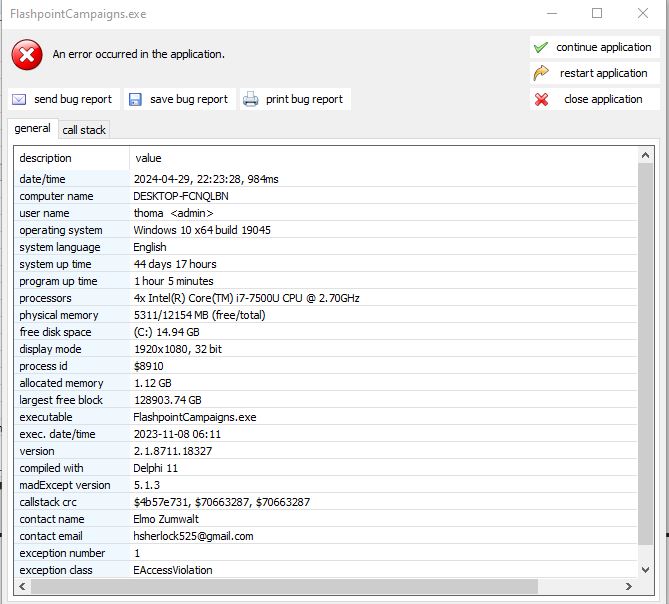Select allocated memory value 1.12 GB
This screenshot has width=669, height=604.
[x=153, y=383]
